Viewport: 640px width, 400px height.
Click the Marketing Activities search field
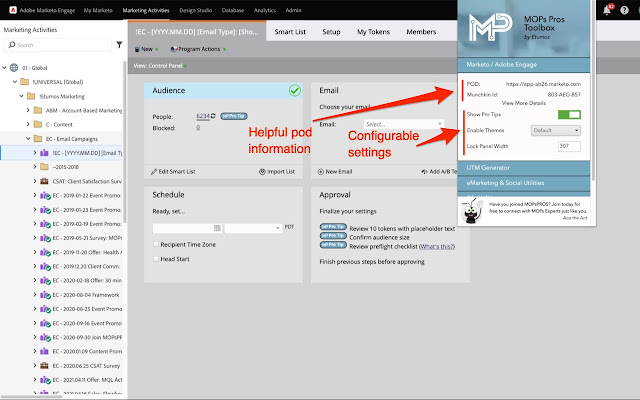point(59,45)
